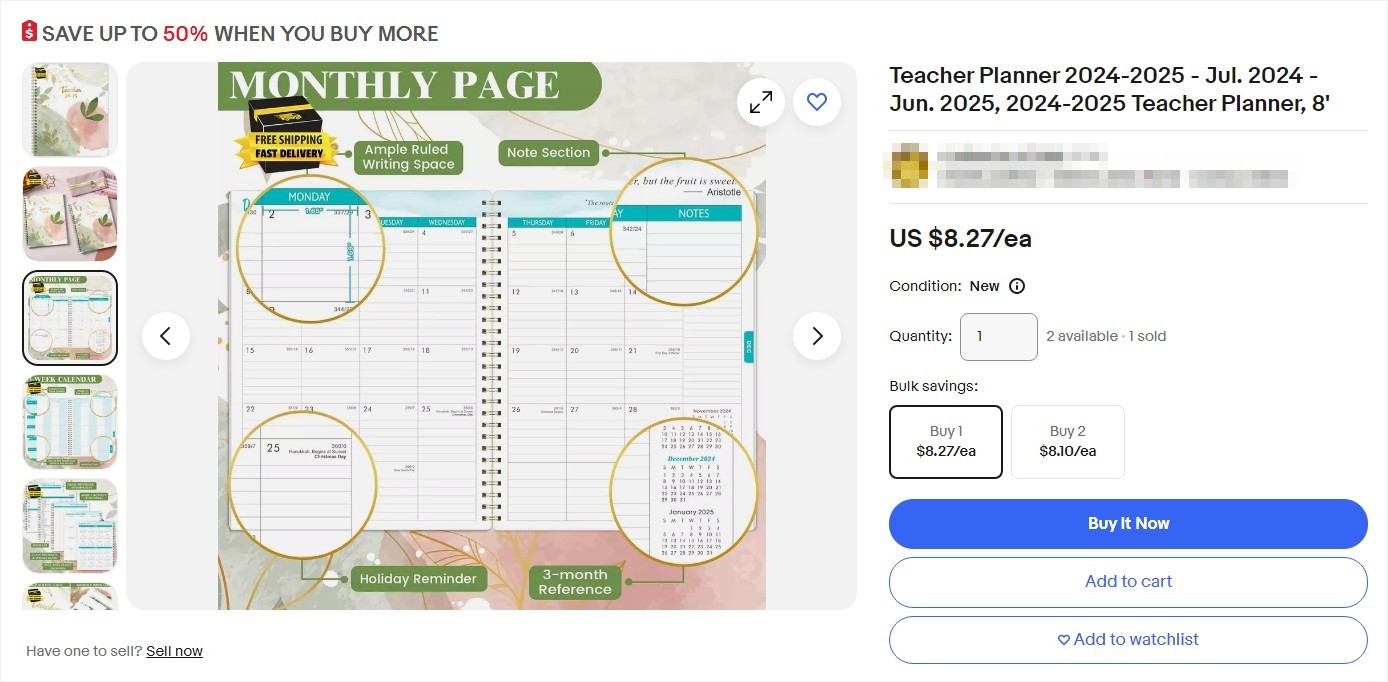Image resolution: width=1388 pixels, height=682 pixels.
Task: Click Add to watchlist
Action: (x=1128, y=639)
